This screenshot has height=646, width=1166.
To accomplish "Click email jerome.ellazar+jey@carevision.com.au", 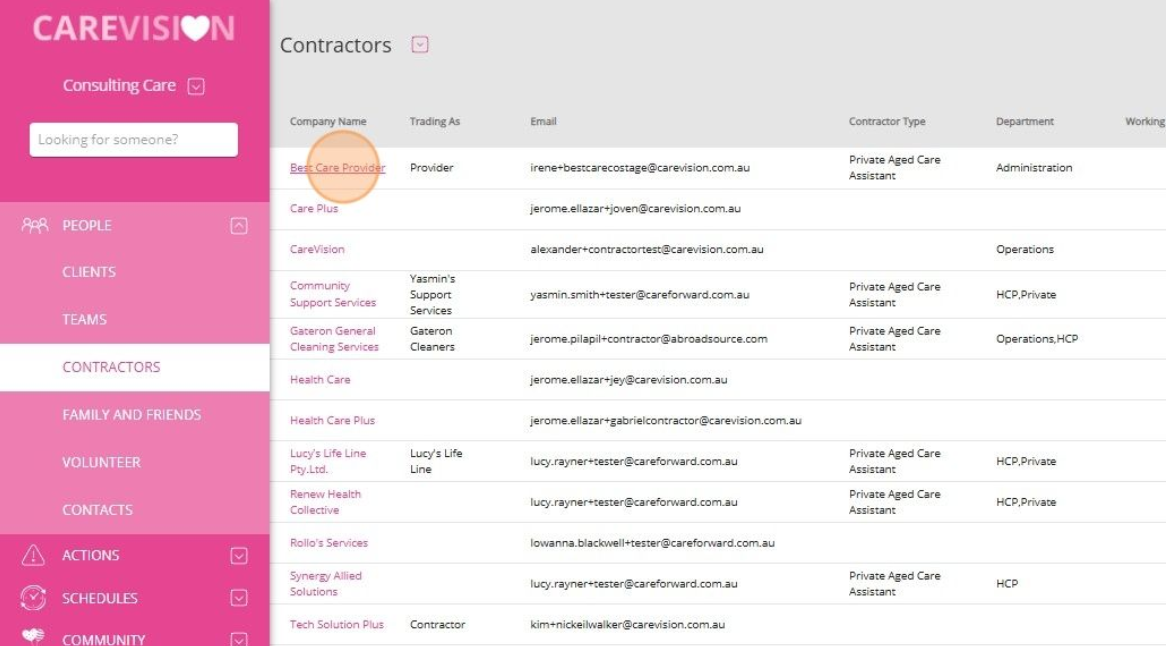I will point(629,380).
